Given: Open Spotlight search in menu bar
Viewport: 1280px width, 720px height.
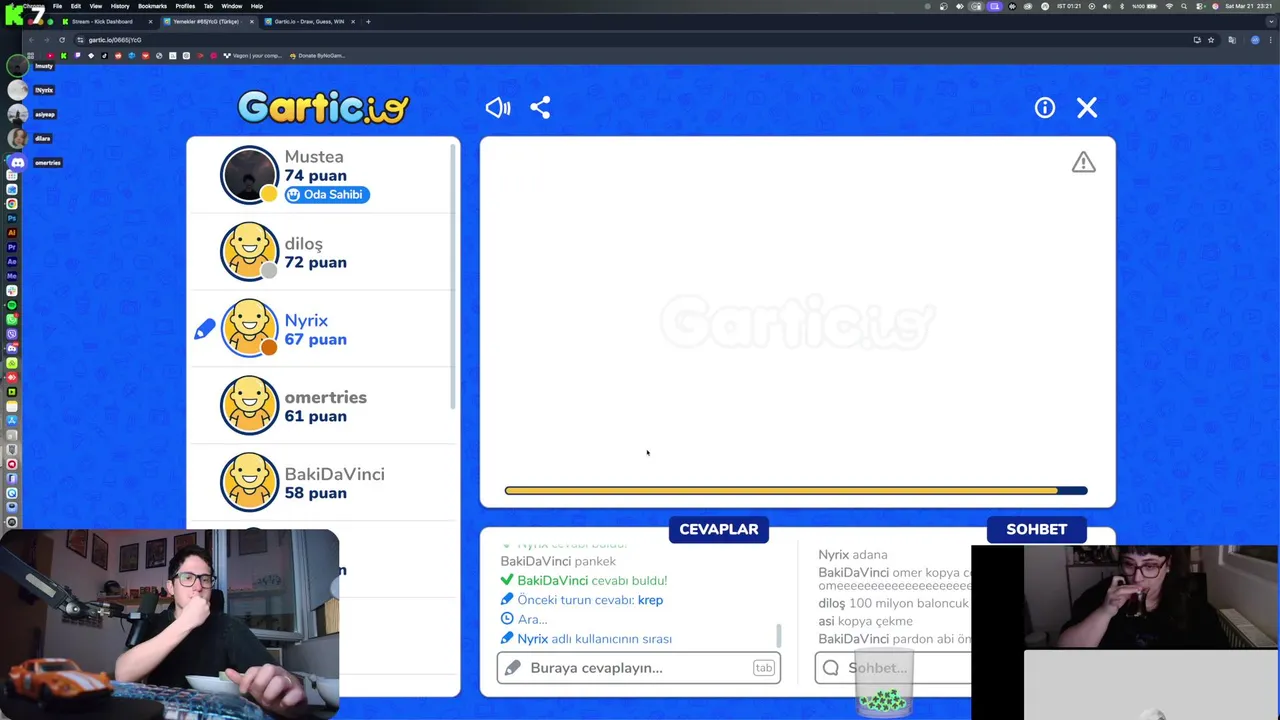Looking at the screenshot, I should (1185, 6).
